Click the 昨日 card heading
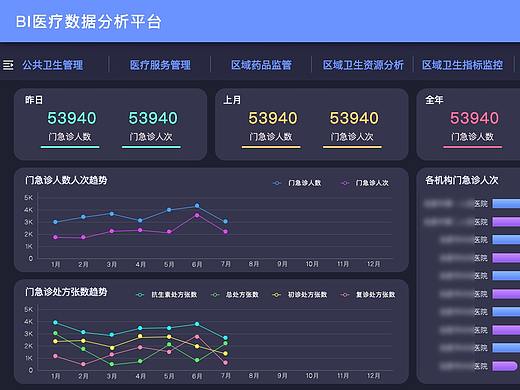The height and width of the screenshot is (390, 520). click(x=34, y=100)
